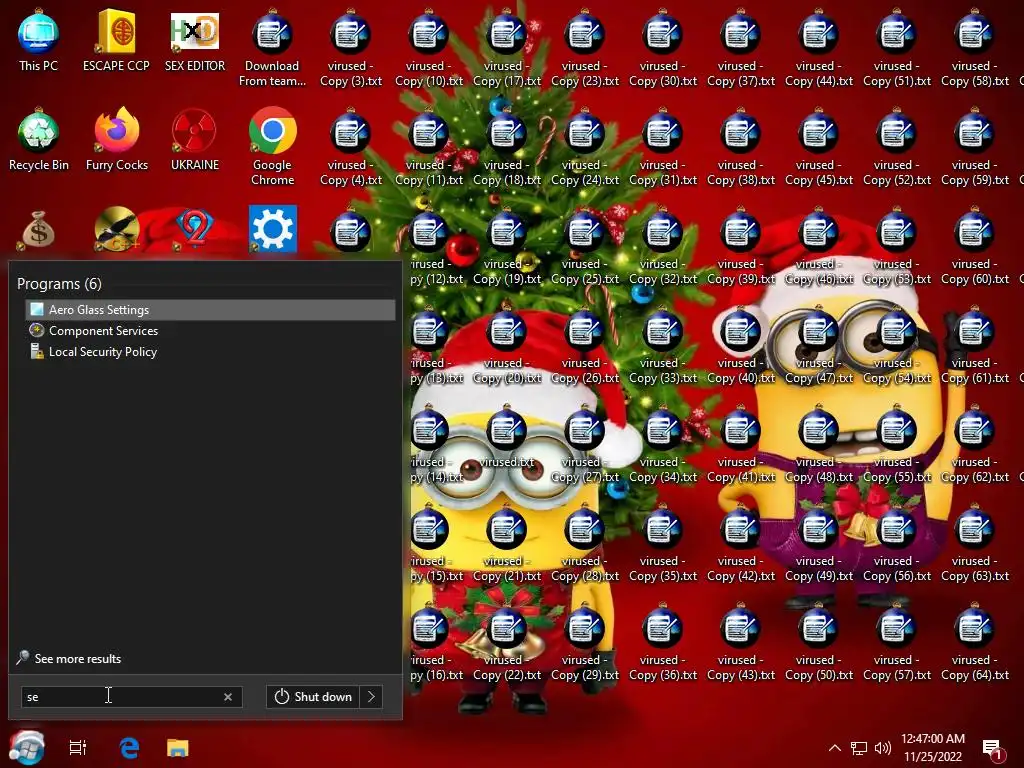The height and width of the screenshot is (768, 1024).
Task: Launch Google Chrome from the desktop
Action: 272,147
